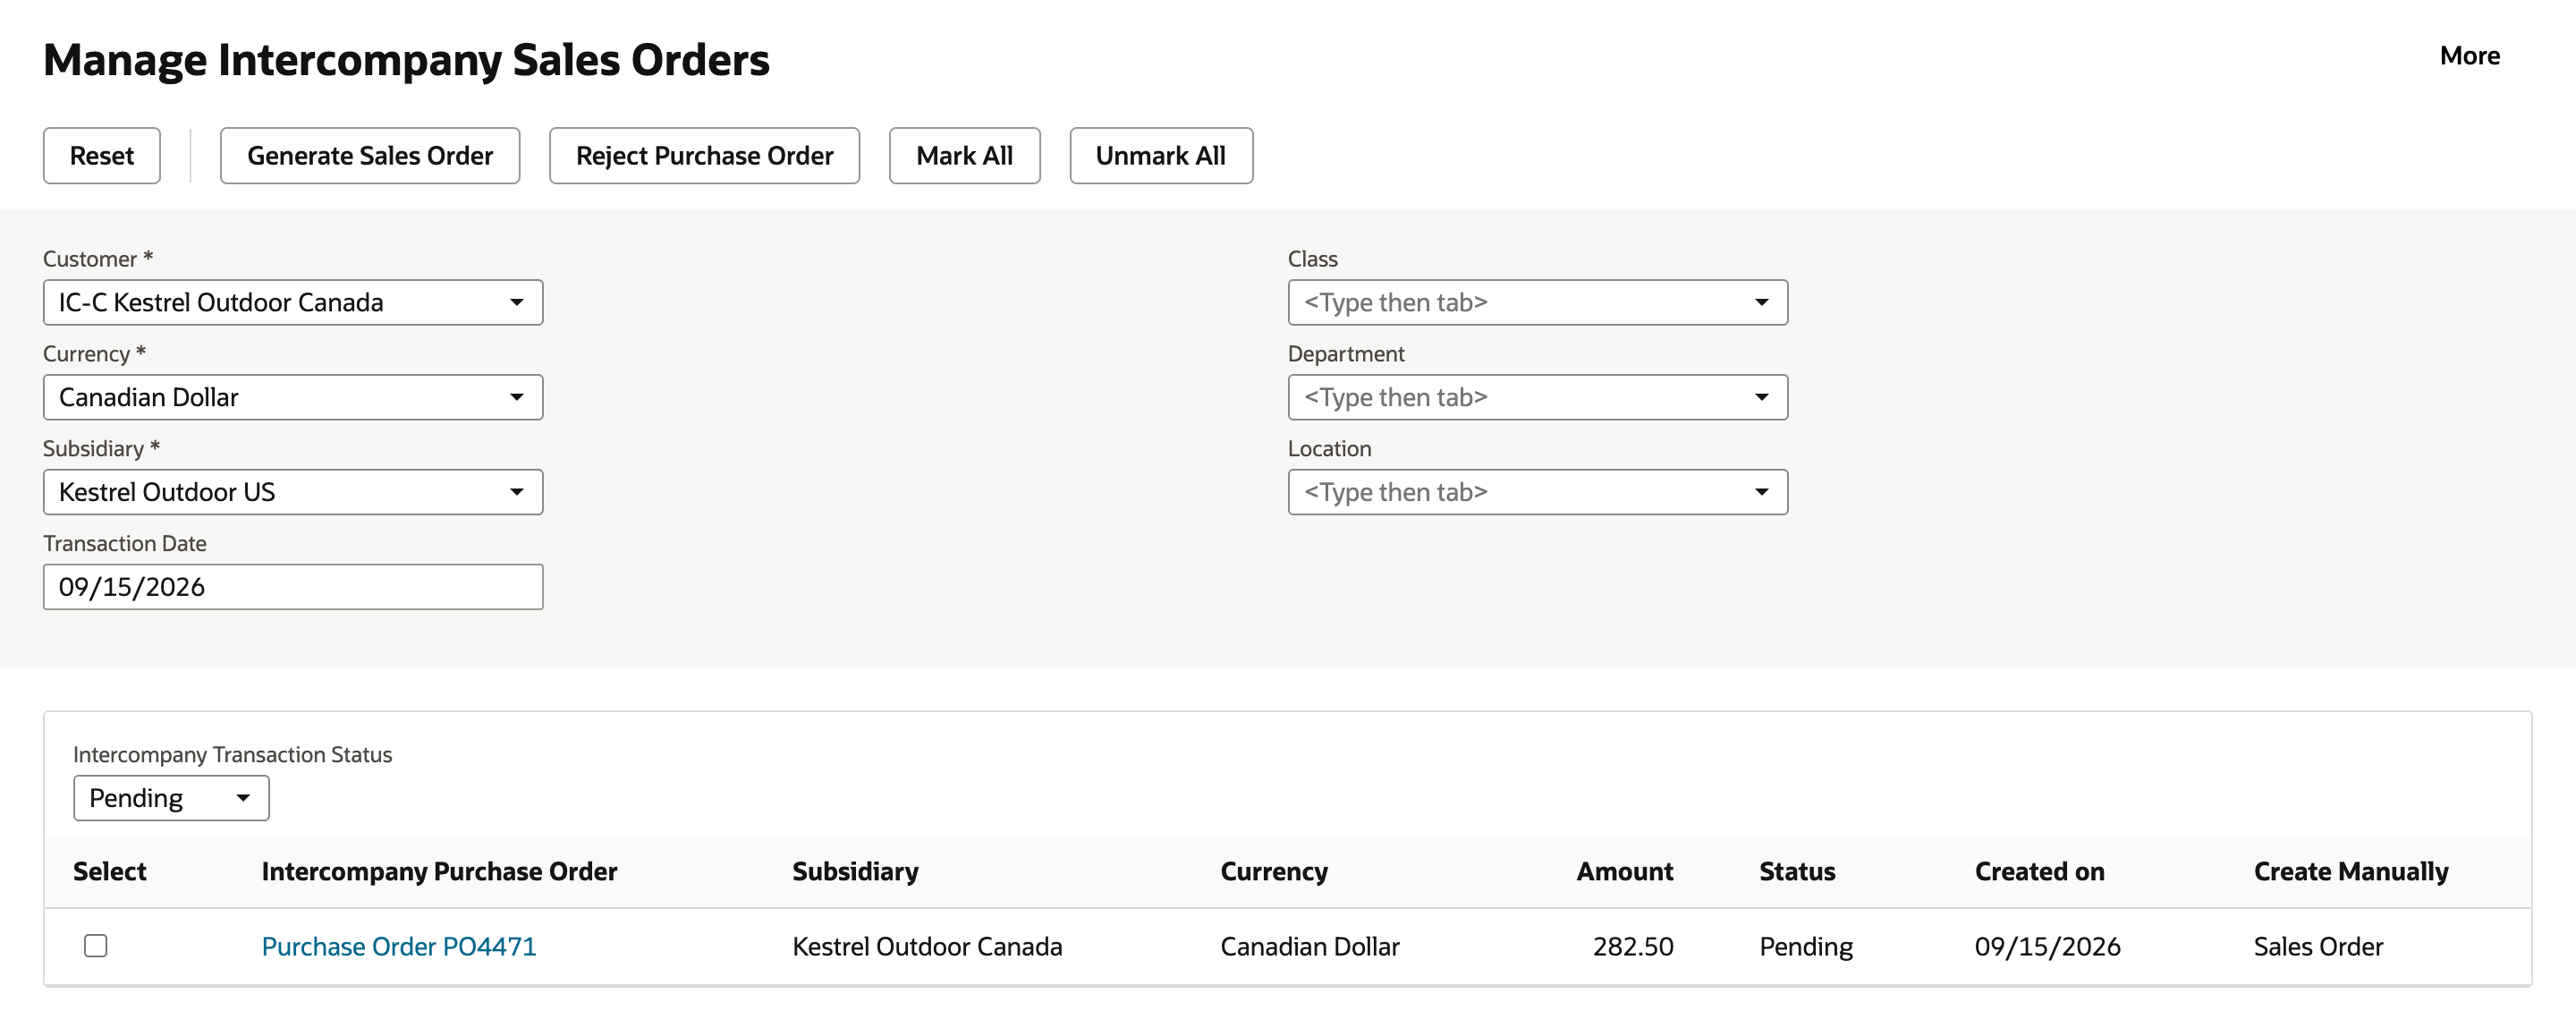Open the Subsidiary dropdown

pyautogui.click(x=293, y=492)
